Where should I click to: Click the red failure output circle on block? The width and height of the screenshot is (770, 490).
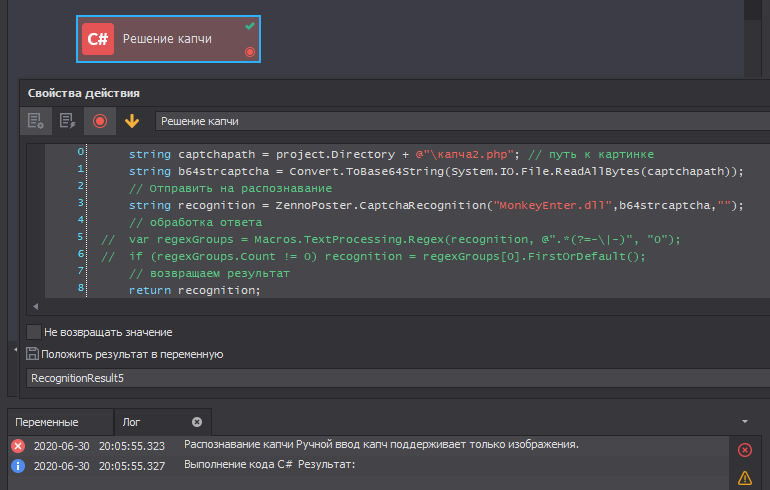point(250,52)
